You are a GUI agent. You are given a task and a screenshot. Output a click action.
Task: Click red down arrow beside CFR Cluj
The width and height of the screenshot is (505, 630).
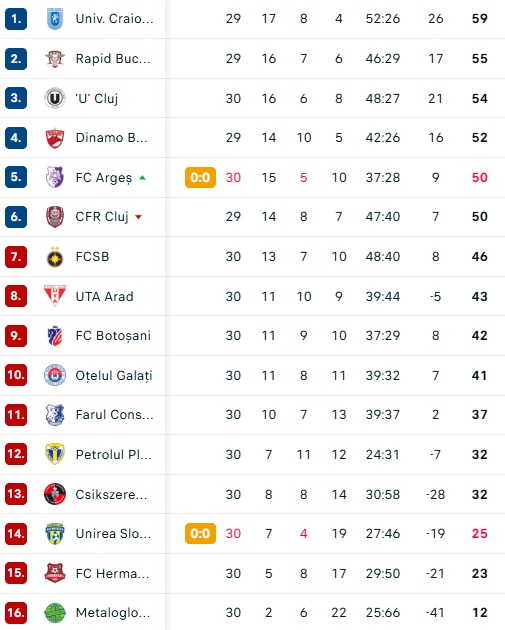(139, 217)
